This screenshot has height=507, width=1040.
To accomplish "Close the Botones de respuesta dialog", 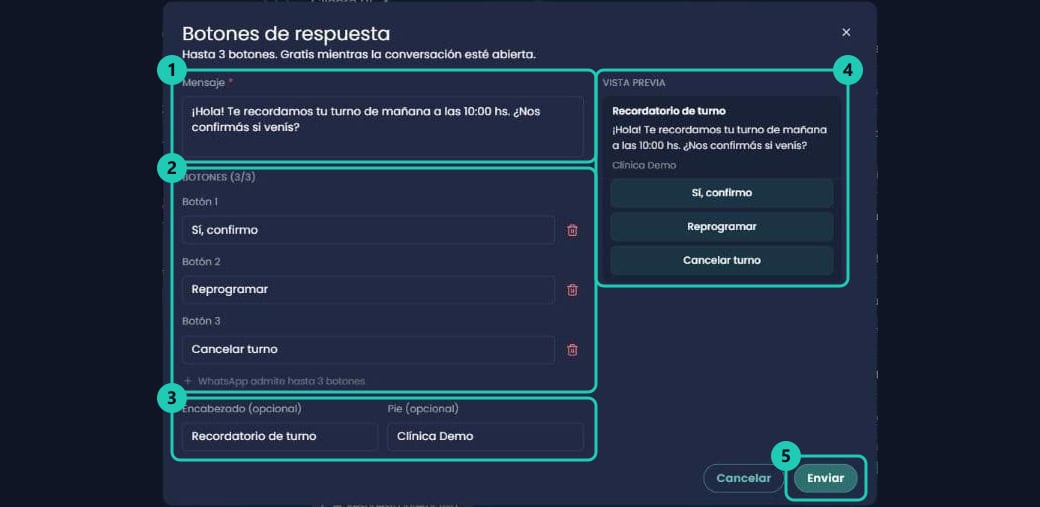I will [846, 32].
